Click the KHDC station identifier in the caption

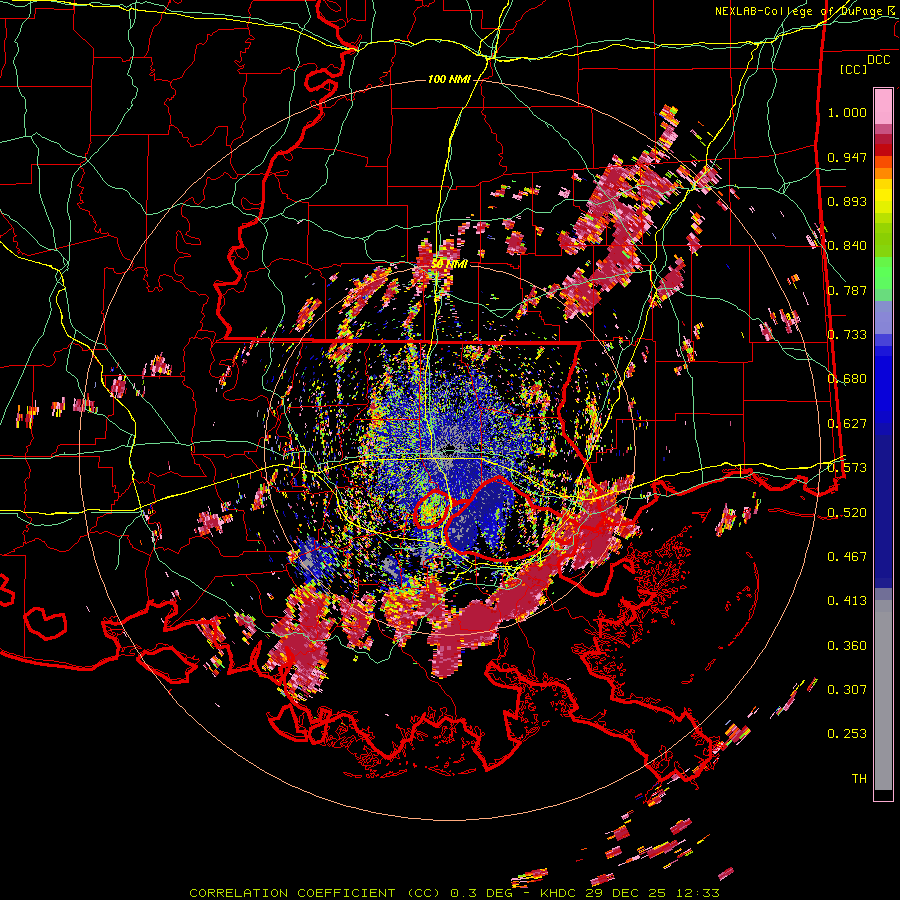point(560,893)
